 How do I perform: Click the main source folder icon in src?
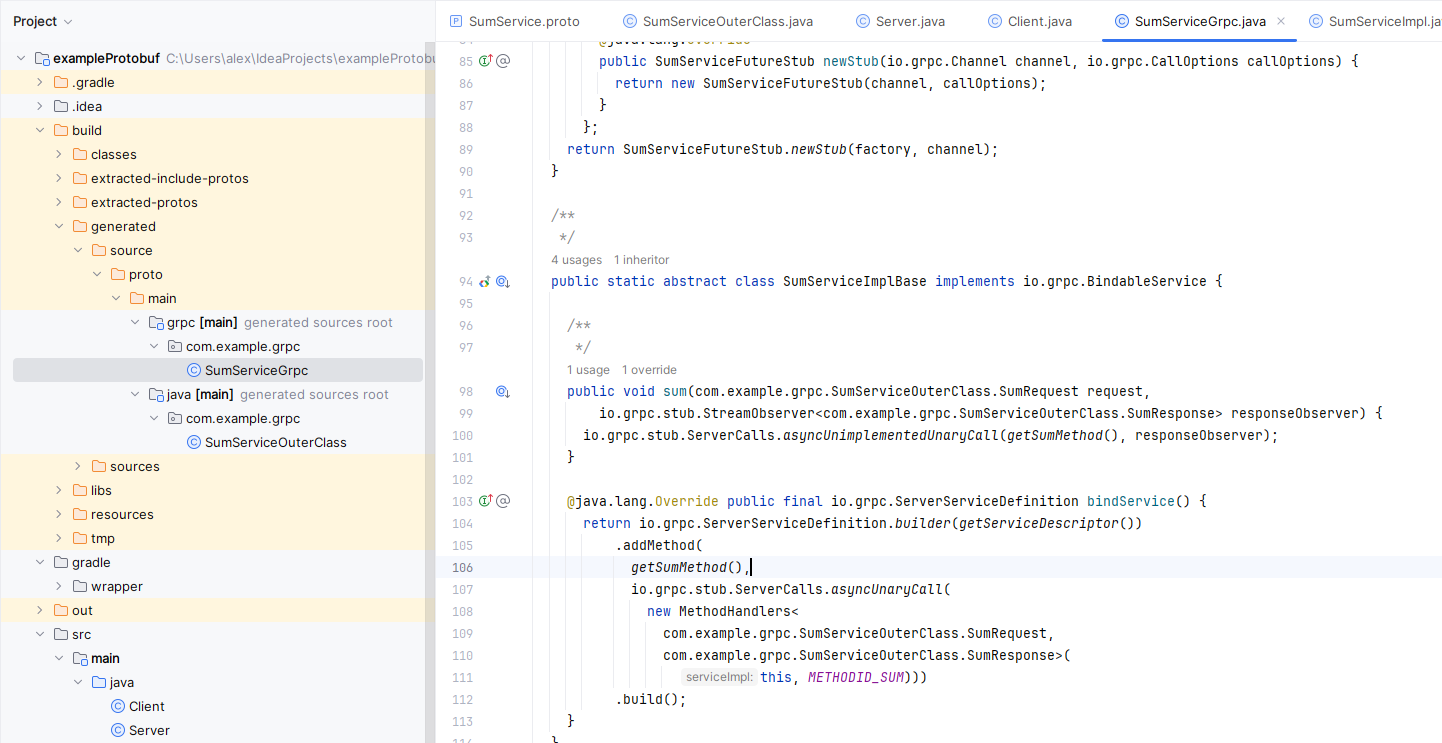(x=80, y=658)
